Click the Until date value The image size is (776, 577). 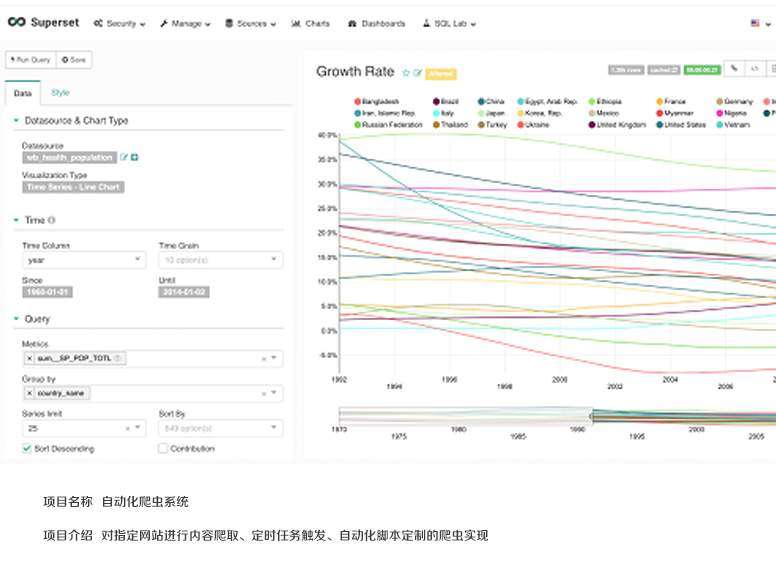184,292
